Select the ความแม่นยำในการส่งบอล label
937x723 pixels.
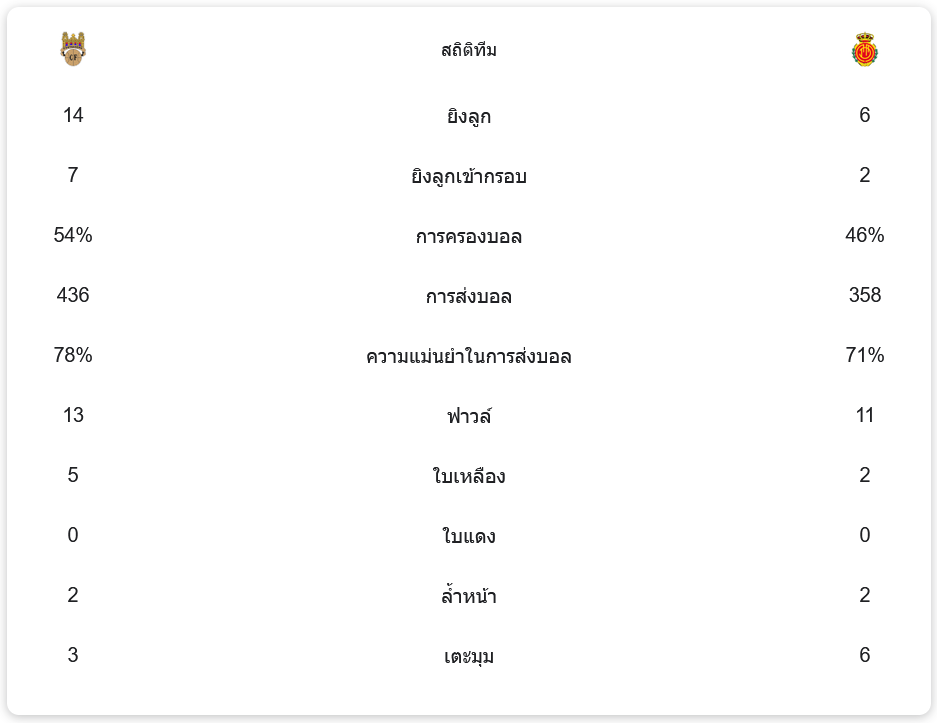[x=468, y=356]
